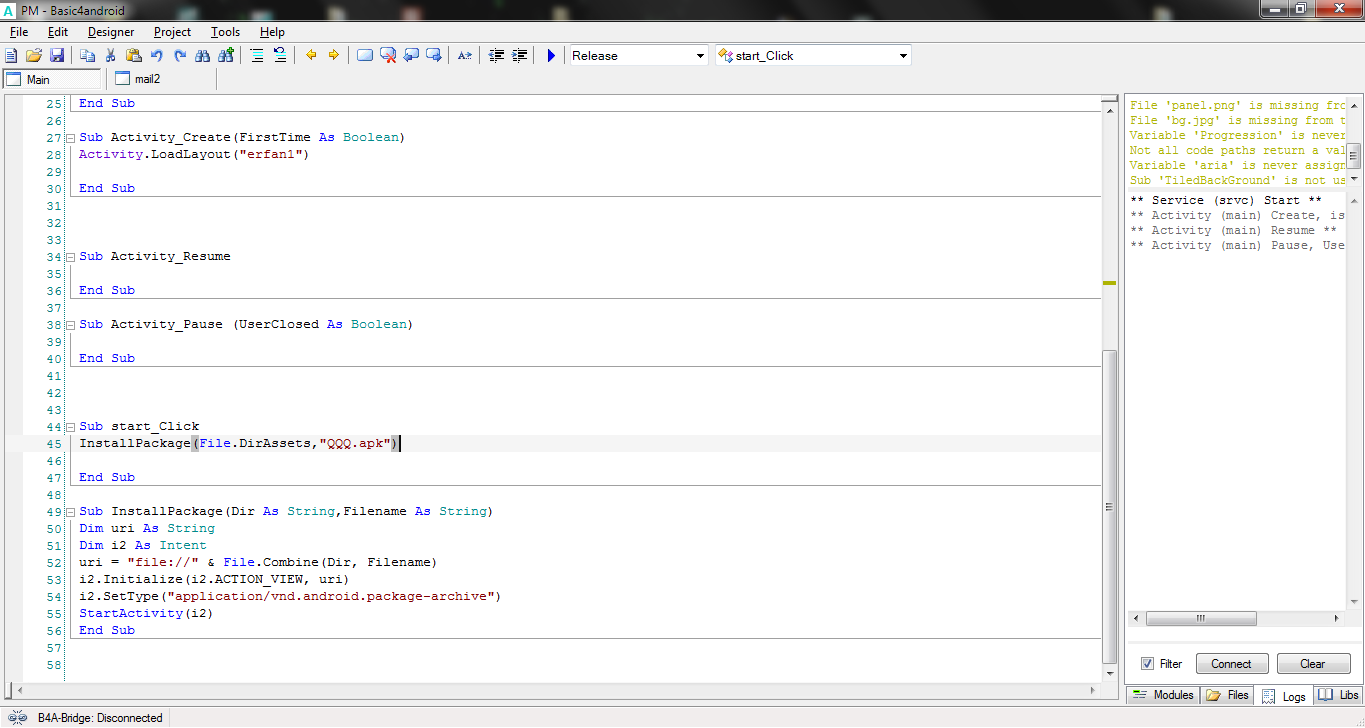Collapse the Activity_Create sub block
Viewport: 1365px width, 728px height.
70,138
